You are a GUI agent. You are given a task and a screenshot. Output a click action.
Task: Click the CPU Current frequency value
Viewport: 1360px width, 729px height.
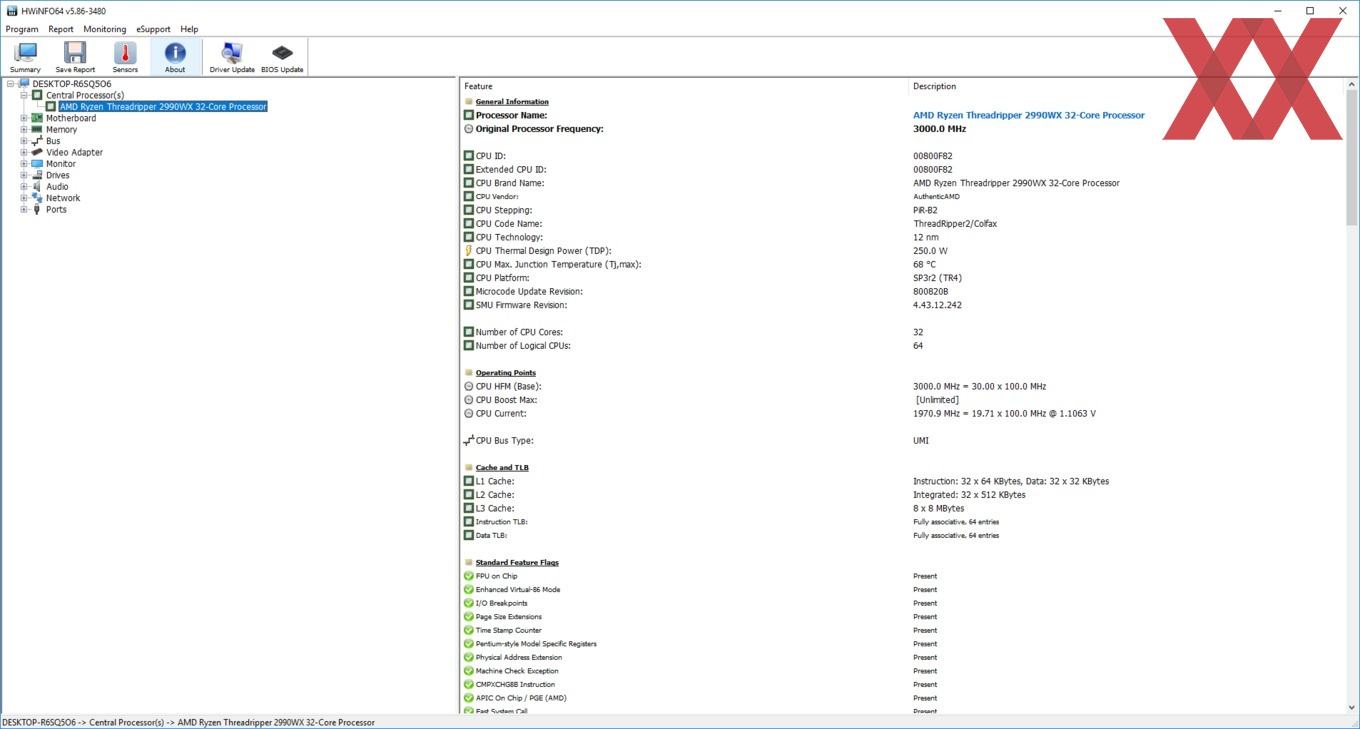[1004, 413]
